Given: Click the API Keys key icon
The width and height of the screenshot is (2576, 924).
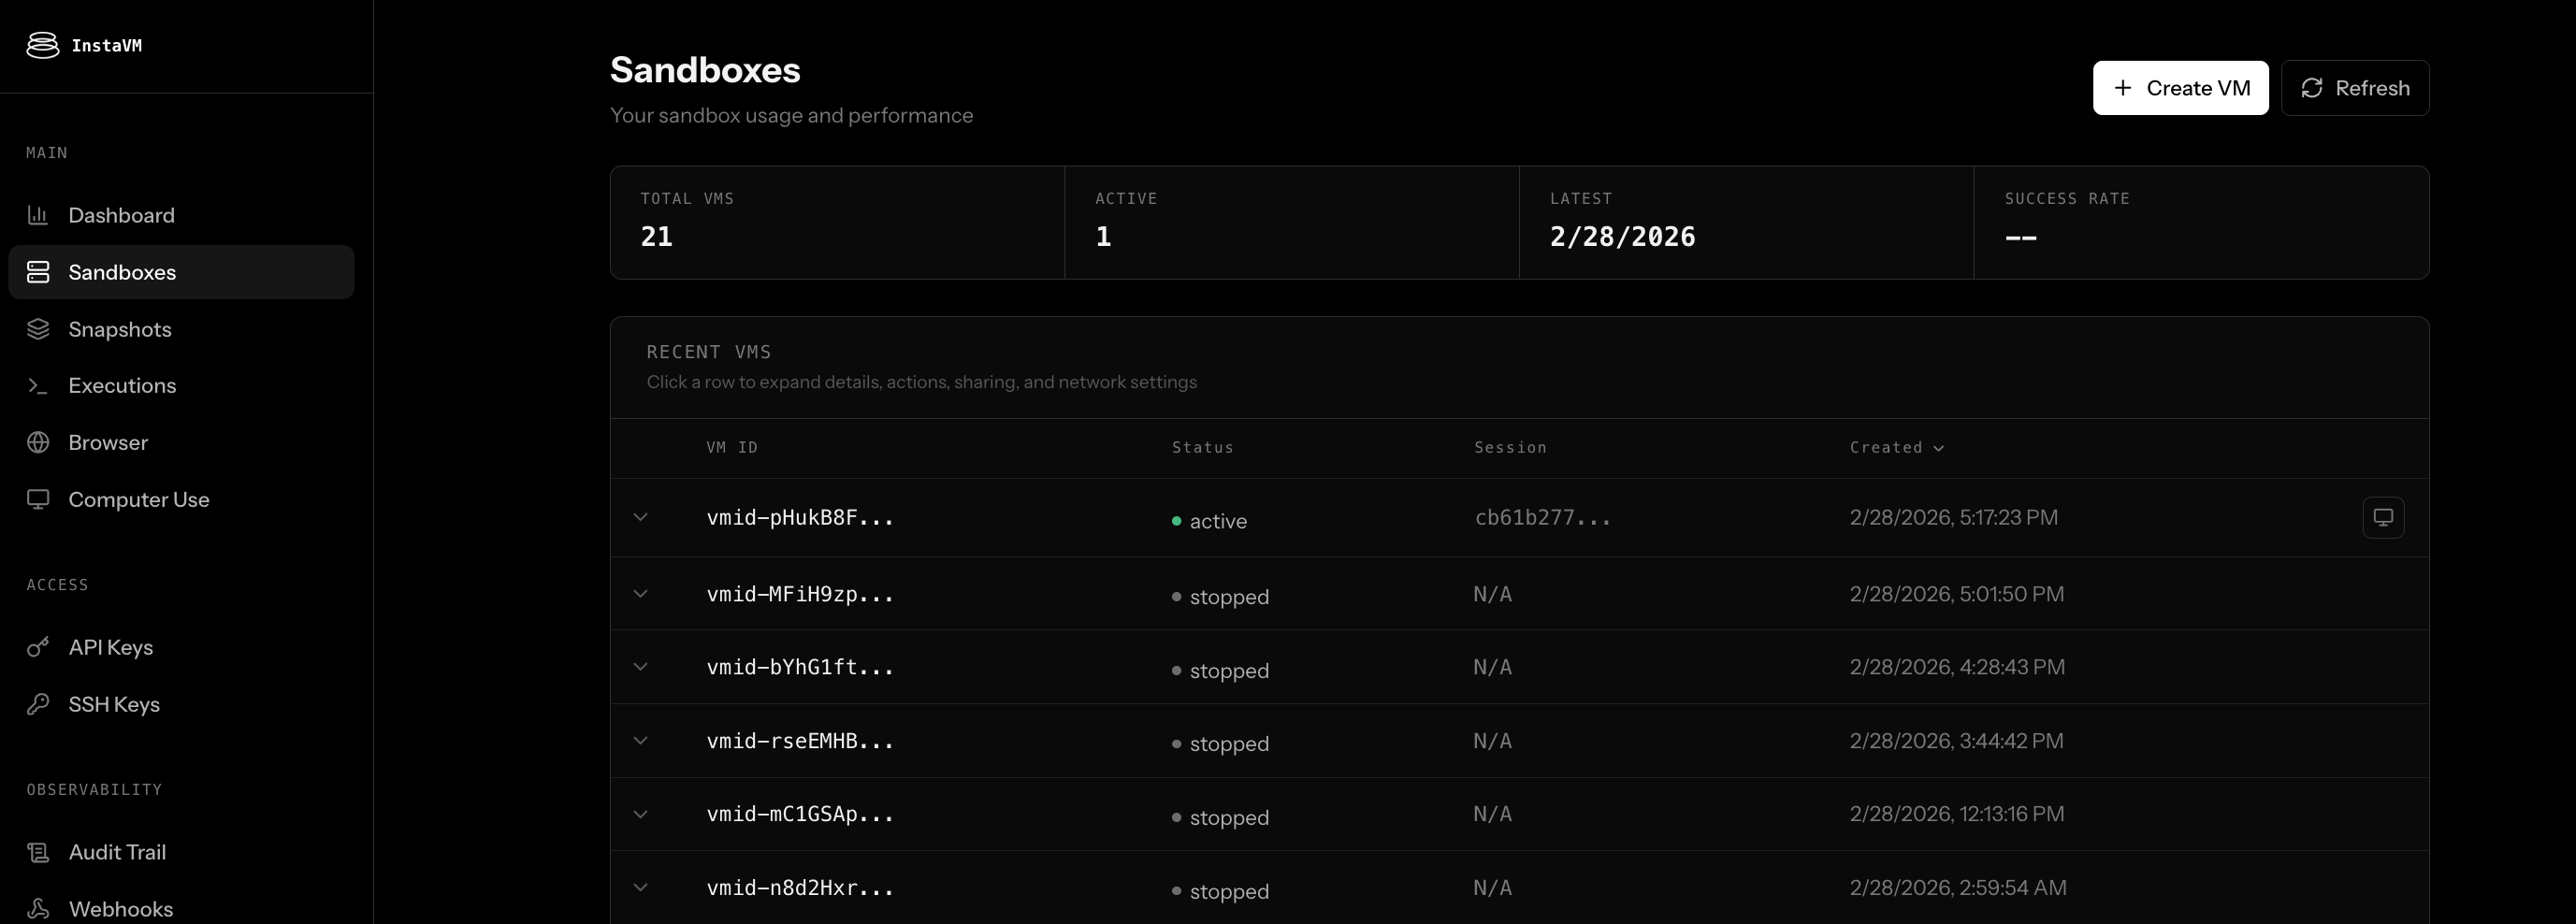Looking at the screenshot, I should click(38, 647).
